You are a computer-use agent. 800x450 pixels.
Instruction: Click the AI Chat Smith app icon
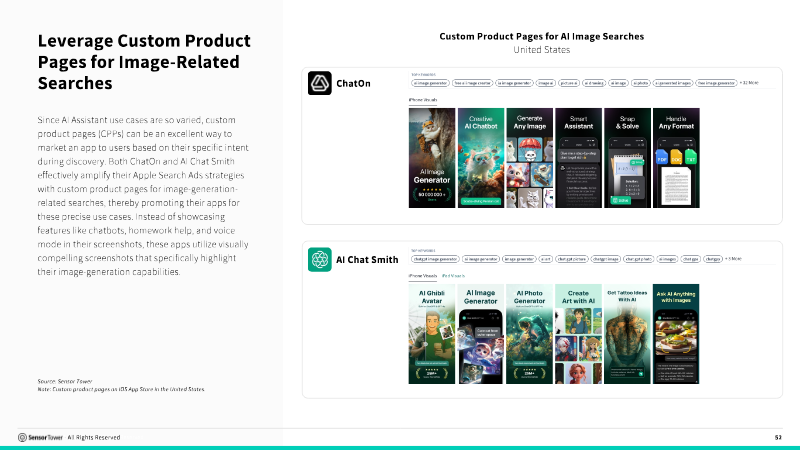click(319, 259)
